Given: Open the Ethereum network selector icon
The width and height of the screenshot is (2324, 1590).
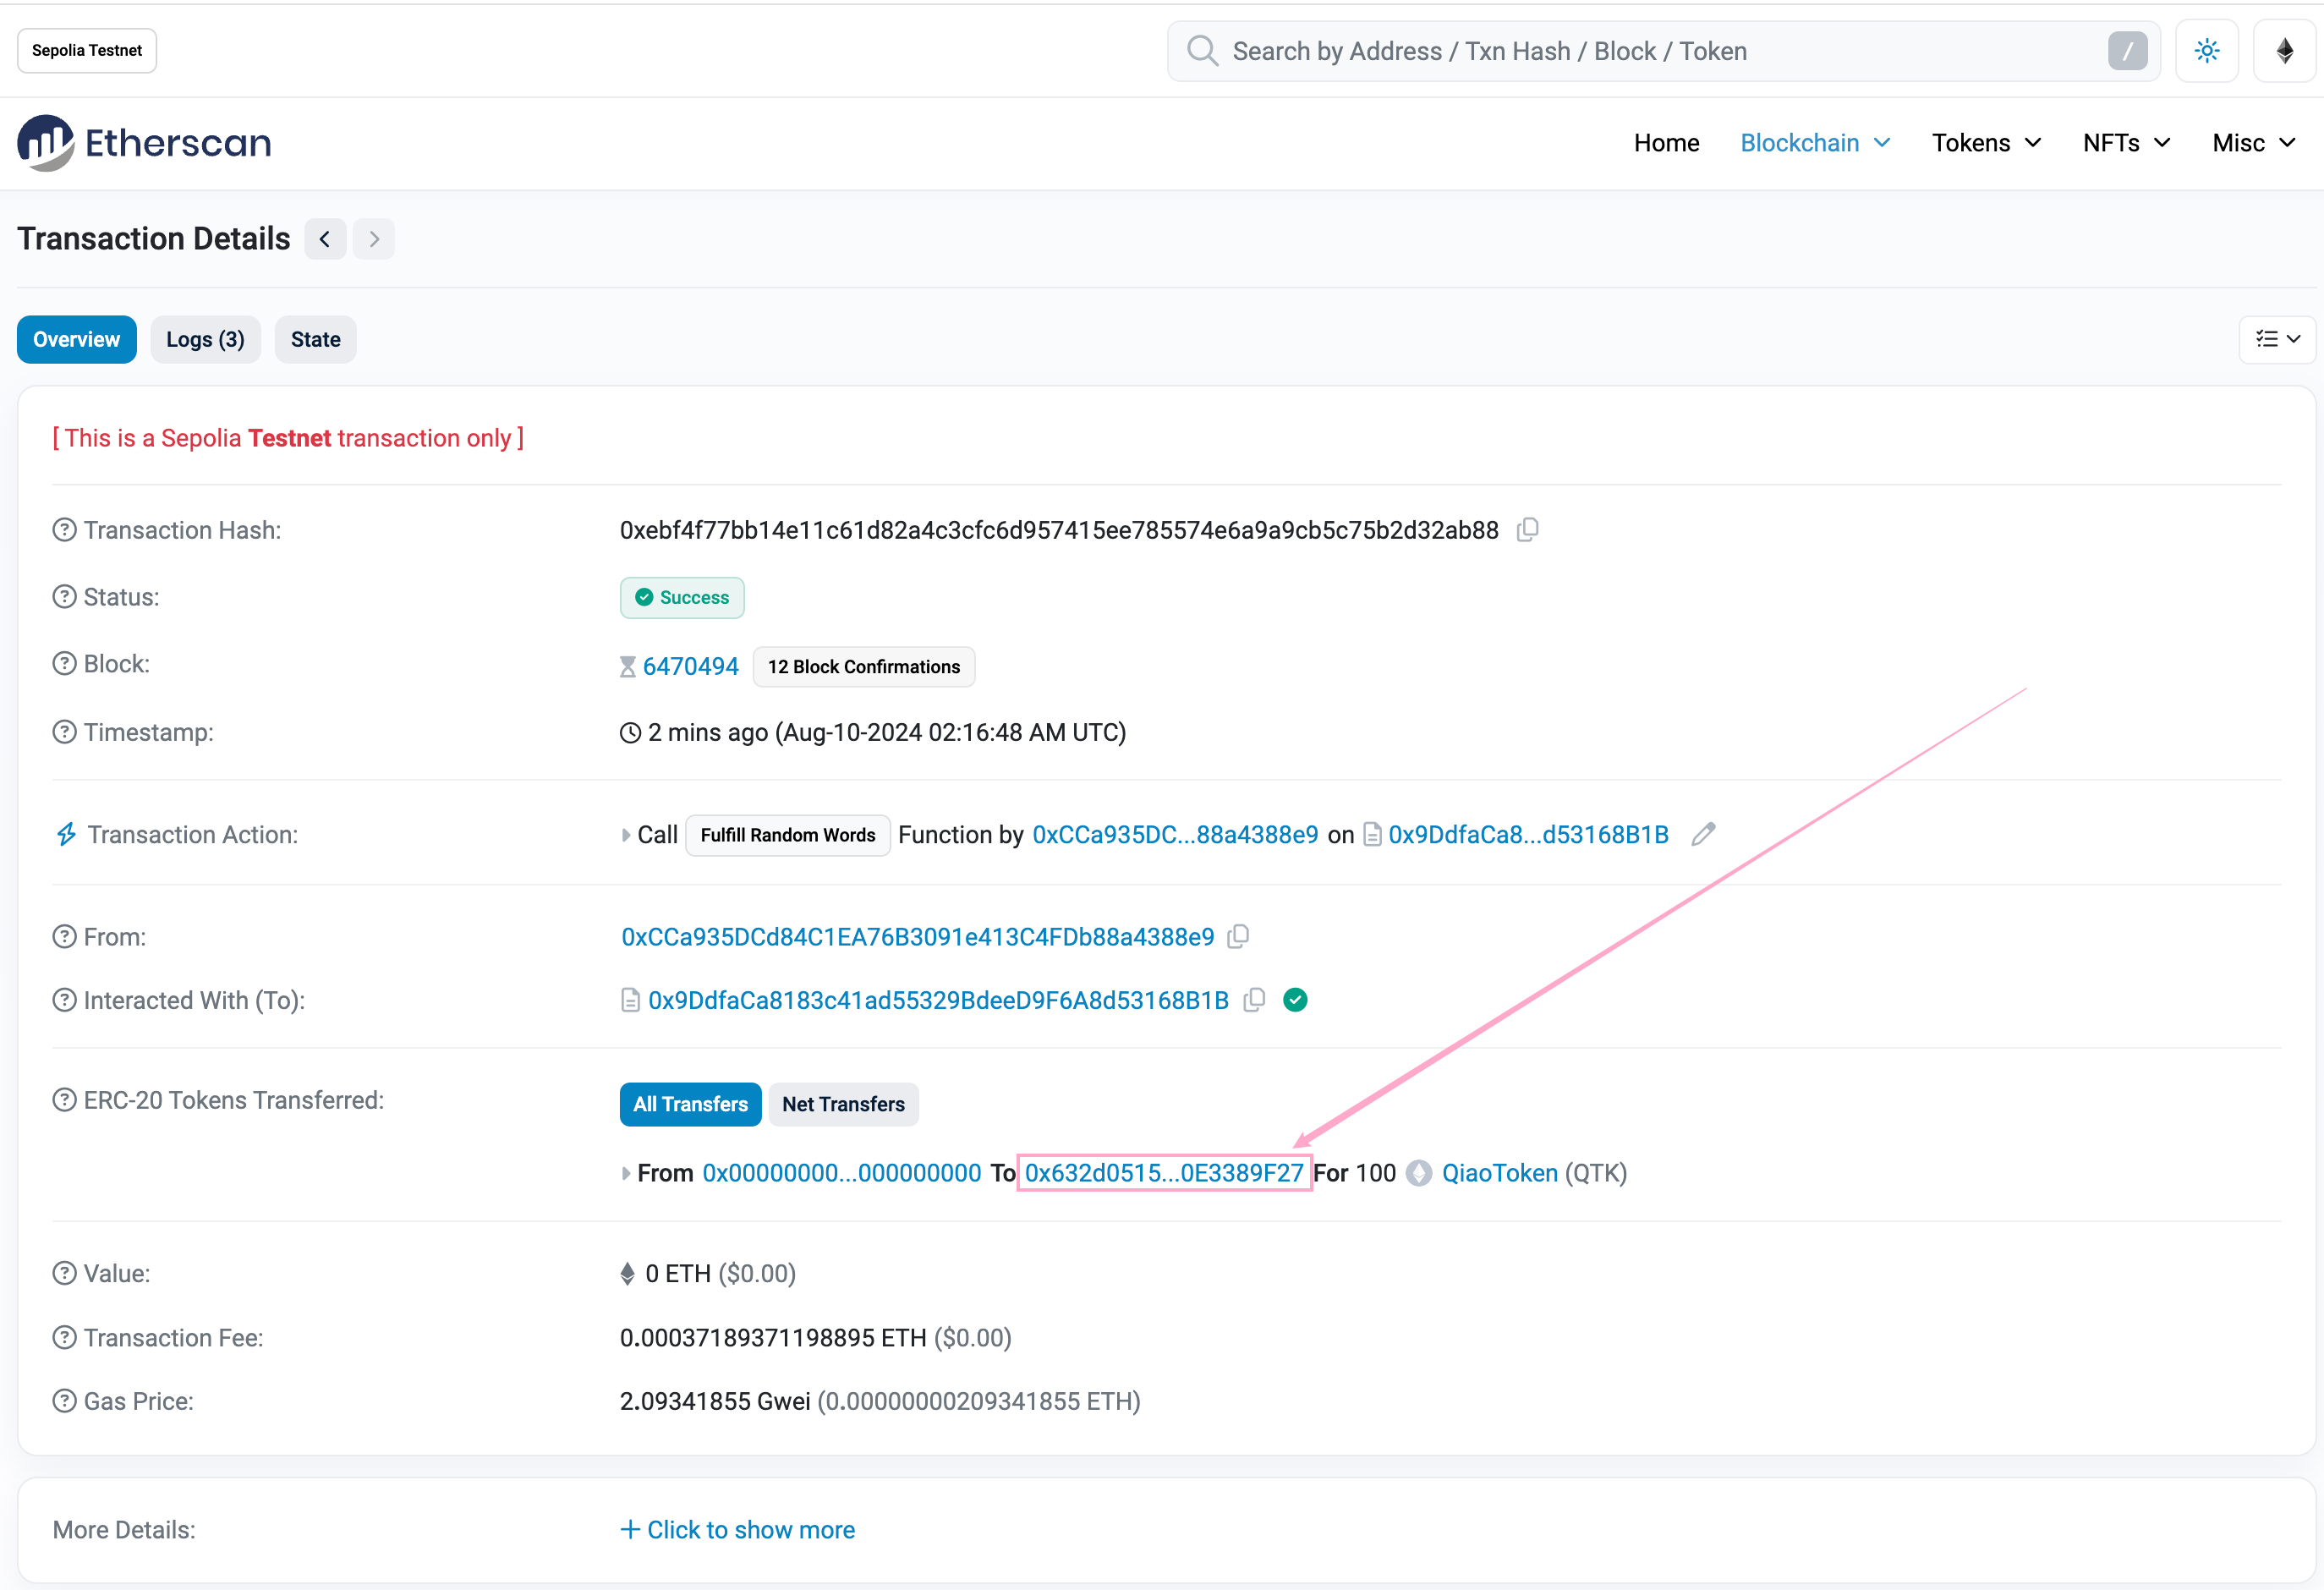Looking at the screenshot, I should click(2285, 51).
